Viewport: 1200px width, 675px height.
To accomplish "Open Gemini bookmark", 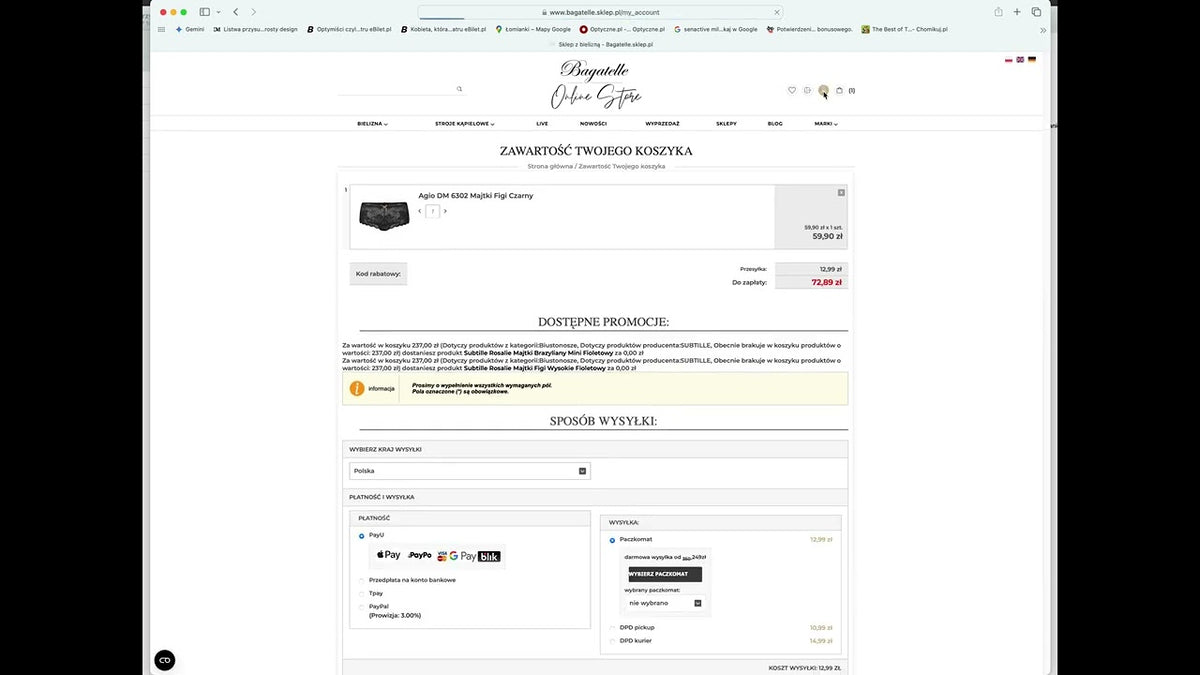I will click(x=191, y=29).
